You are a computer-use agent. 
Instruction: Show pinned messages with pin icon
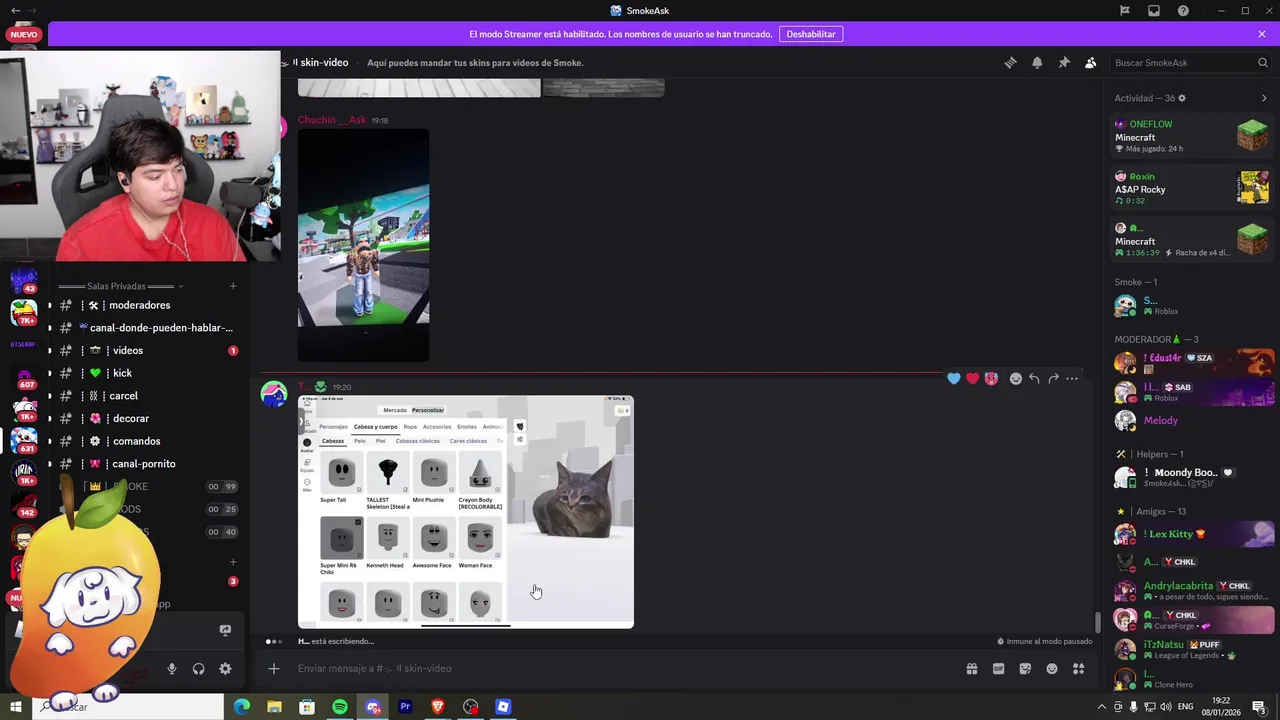pyautogui.click(x=1064, y=62)
